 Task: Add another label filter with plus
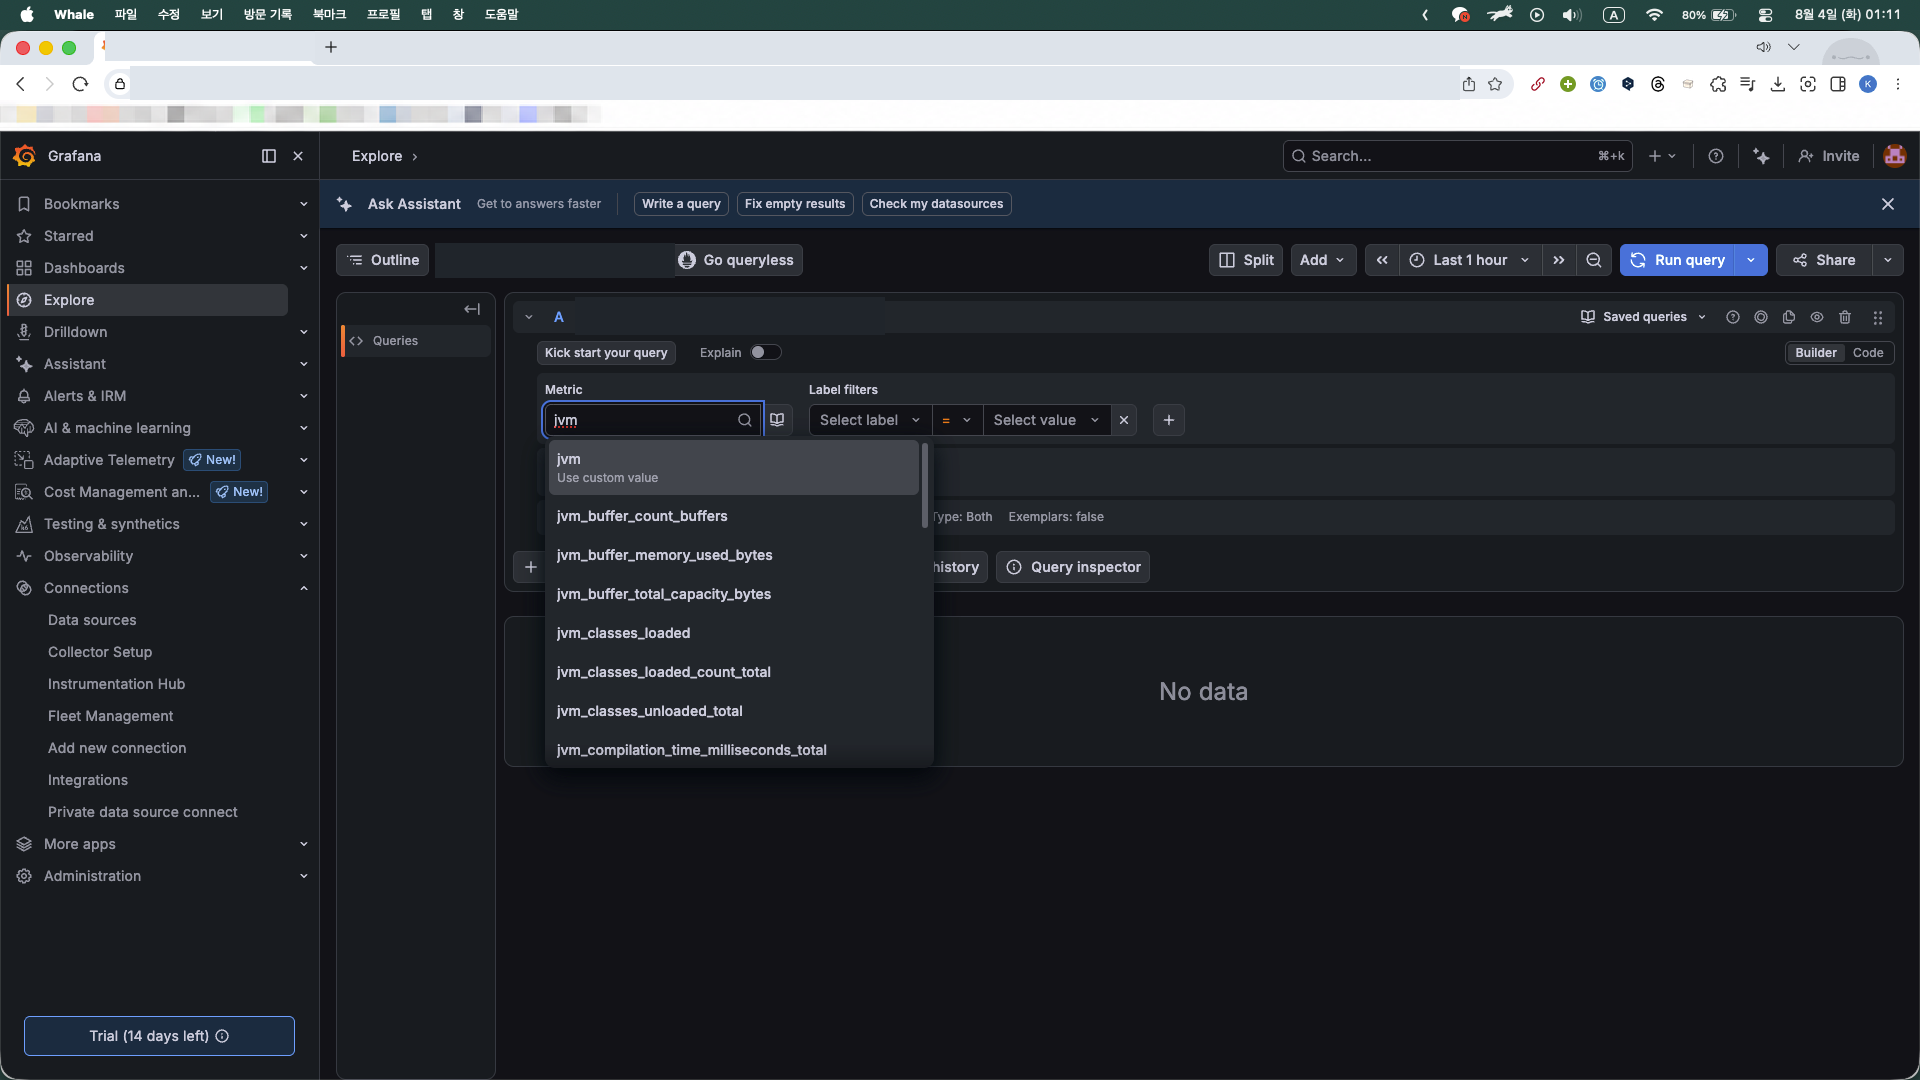pos(1169,420)
